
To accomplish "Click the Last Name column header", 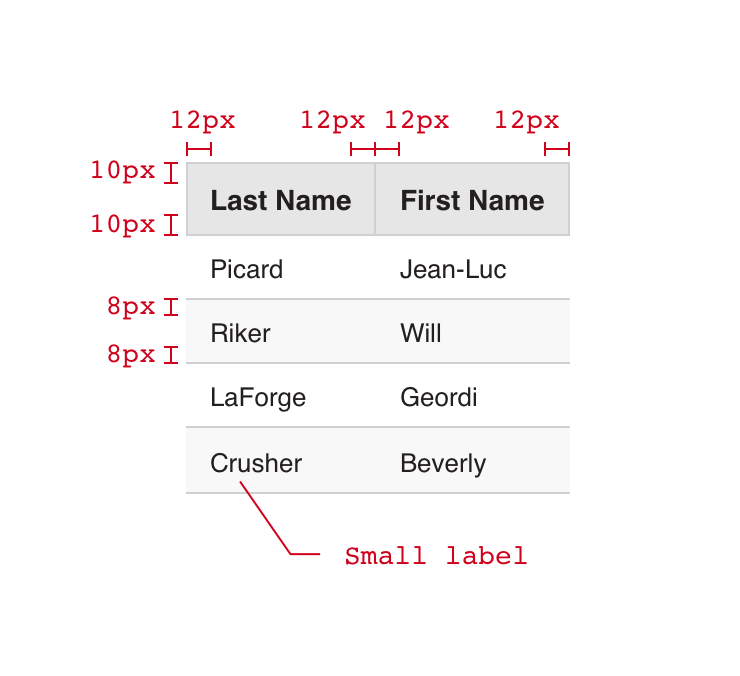I will pyautogui.click(x=281, y=200).
